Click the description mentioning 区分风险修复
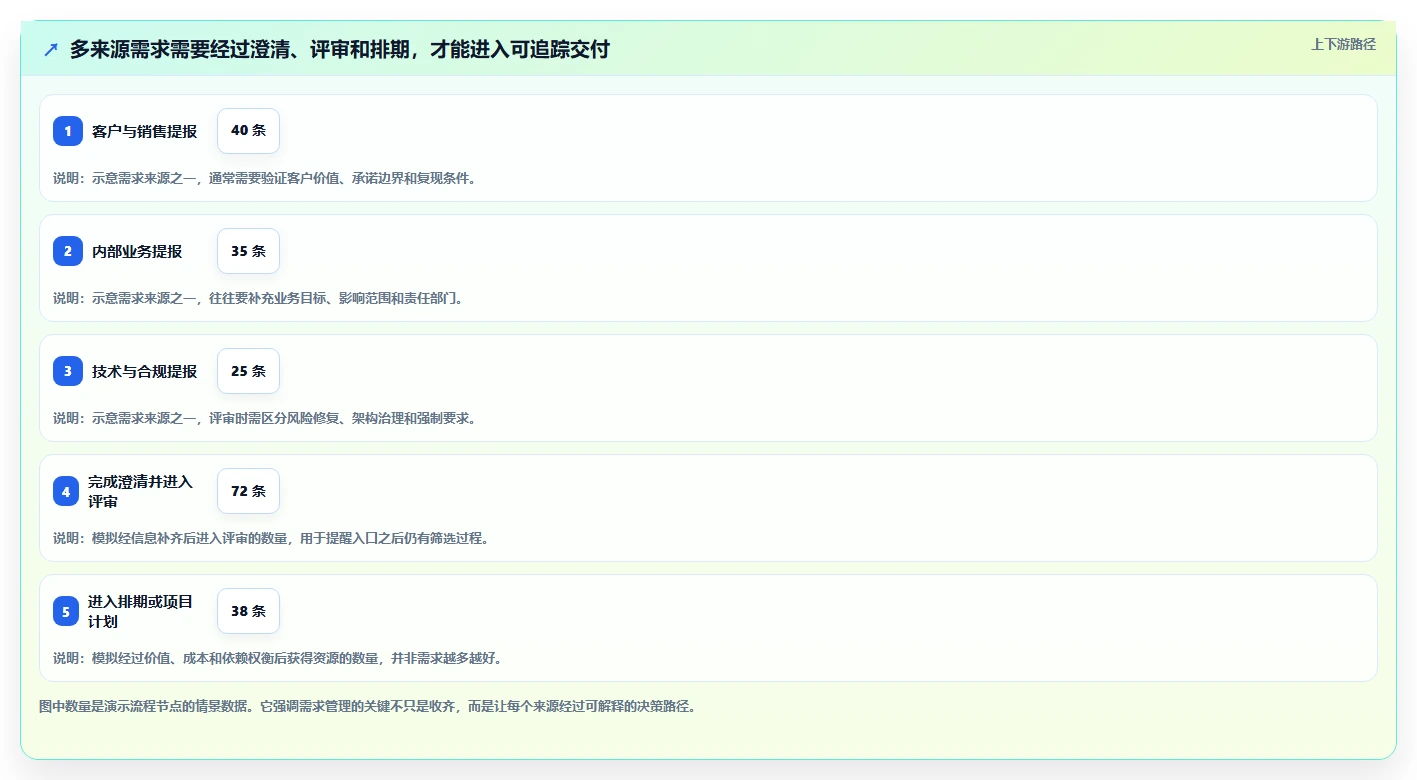 [x=265, y=418]
